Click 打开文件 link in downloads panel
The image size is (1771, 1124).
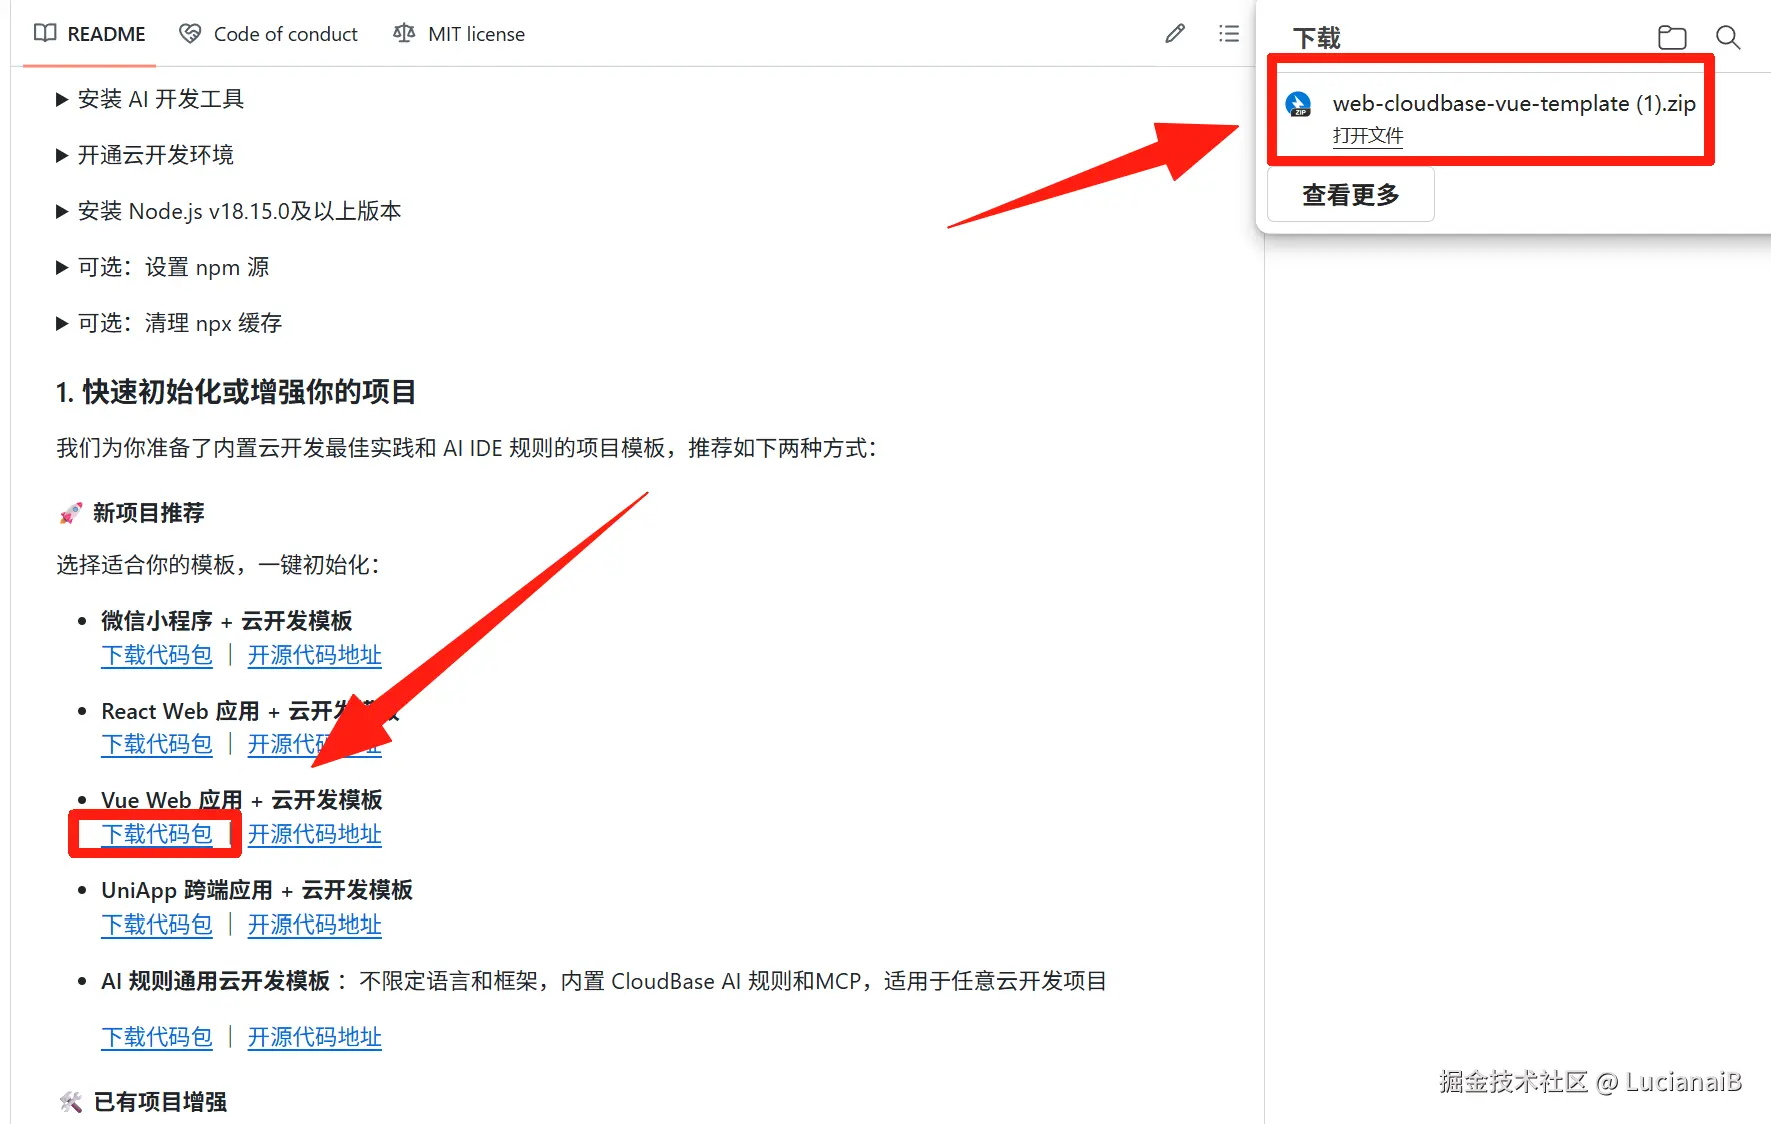pos(1368,136)
